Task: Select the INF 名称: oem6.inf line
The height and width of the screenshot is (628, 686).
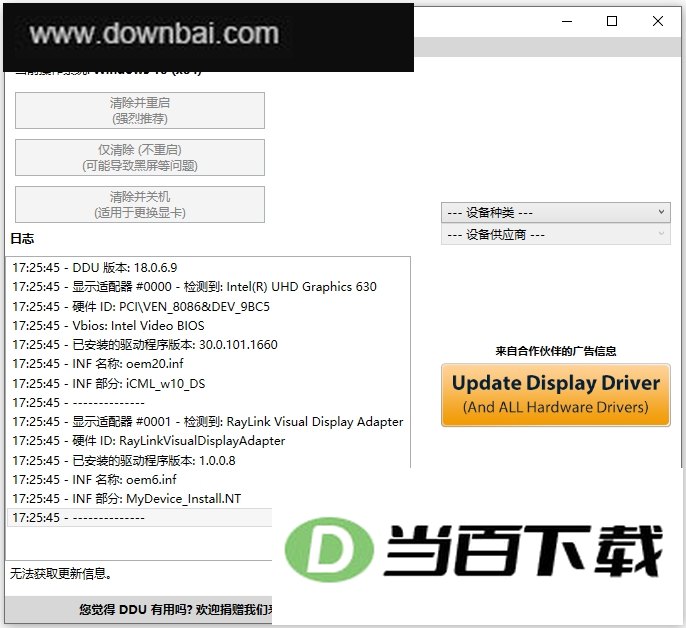Action: (94, 480)
